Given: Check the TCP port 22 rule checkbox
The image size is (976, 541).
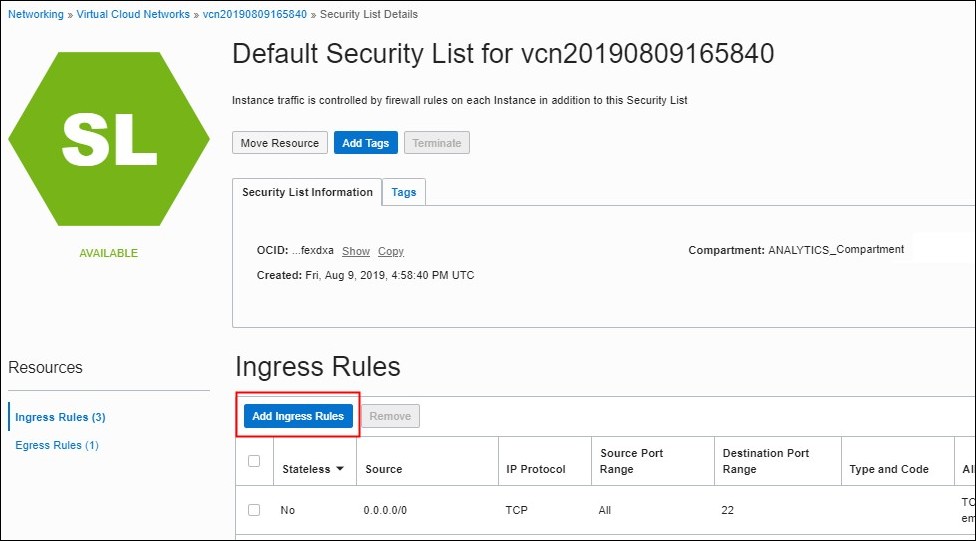Looking at the screenshot, I should coord(254,510).
